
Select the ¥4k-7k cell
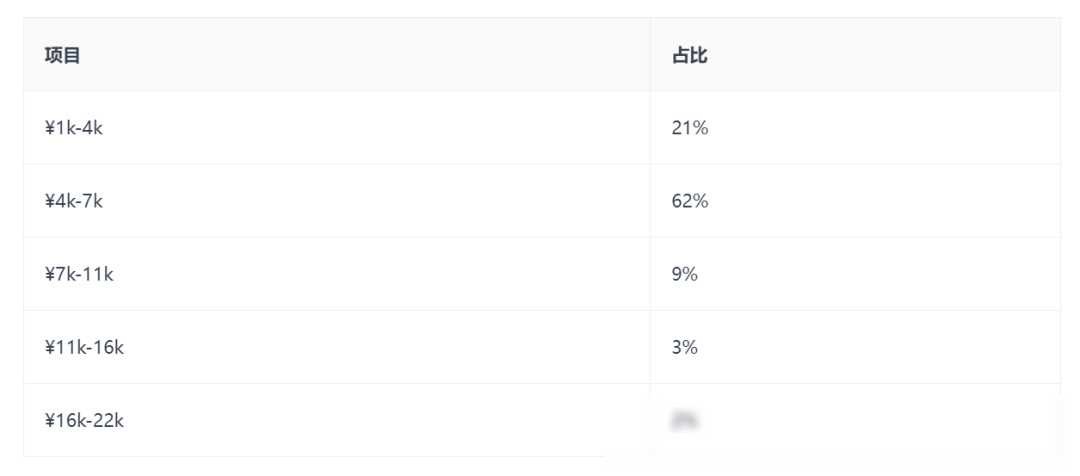point(338,201)
